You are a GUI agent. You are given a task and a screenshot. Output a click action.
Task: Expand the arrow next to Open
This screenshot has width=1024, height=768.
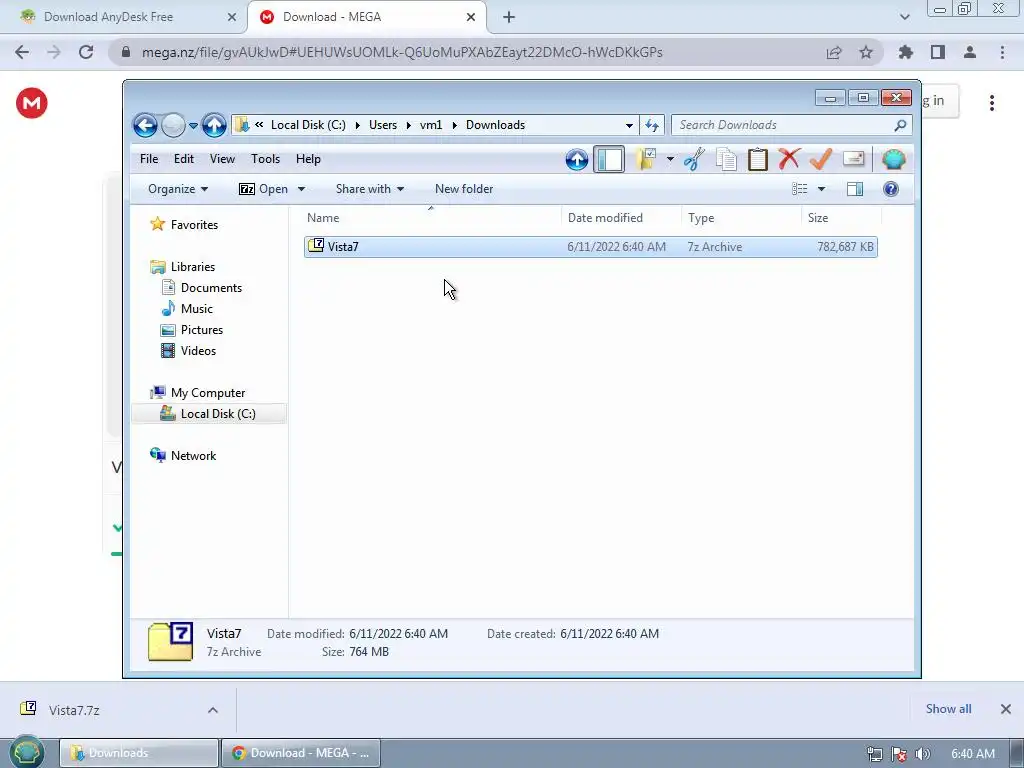coord(301,189)
